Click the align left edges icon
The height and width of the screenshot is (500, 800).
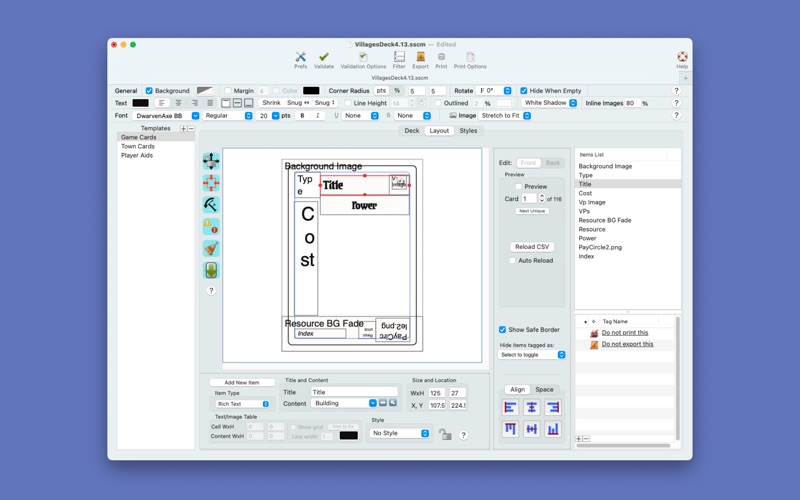click(x=510, y=407)
